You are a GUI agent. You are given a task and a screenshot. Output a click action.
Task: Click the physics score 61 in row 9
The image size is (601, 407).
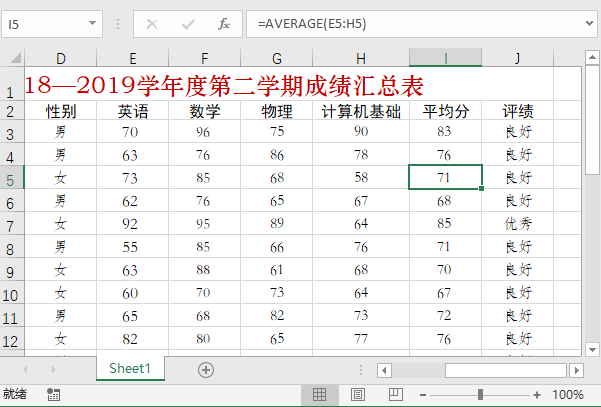coord(277,269)
